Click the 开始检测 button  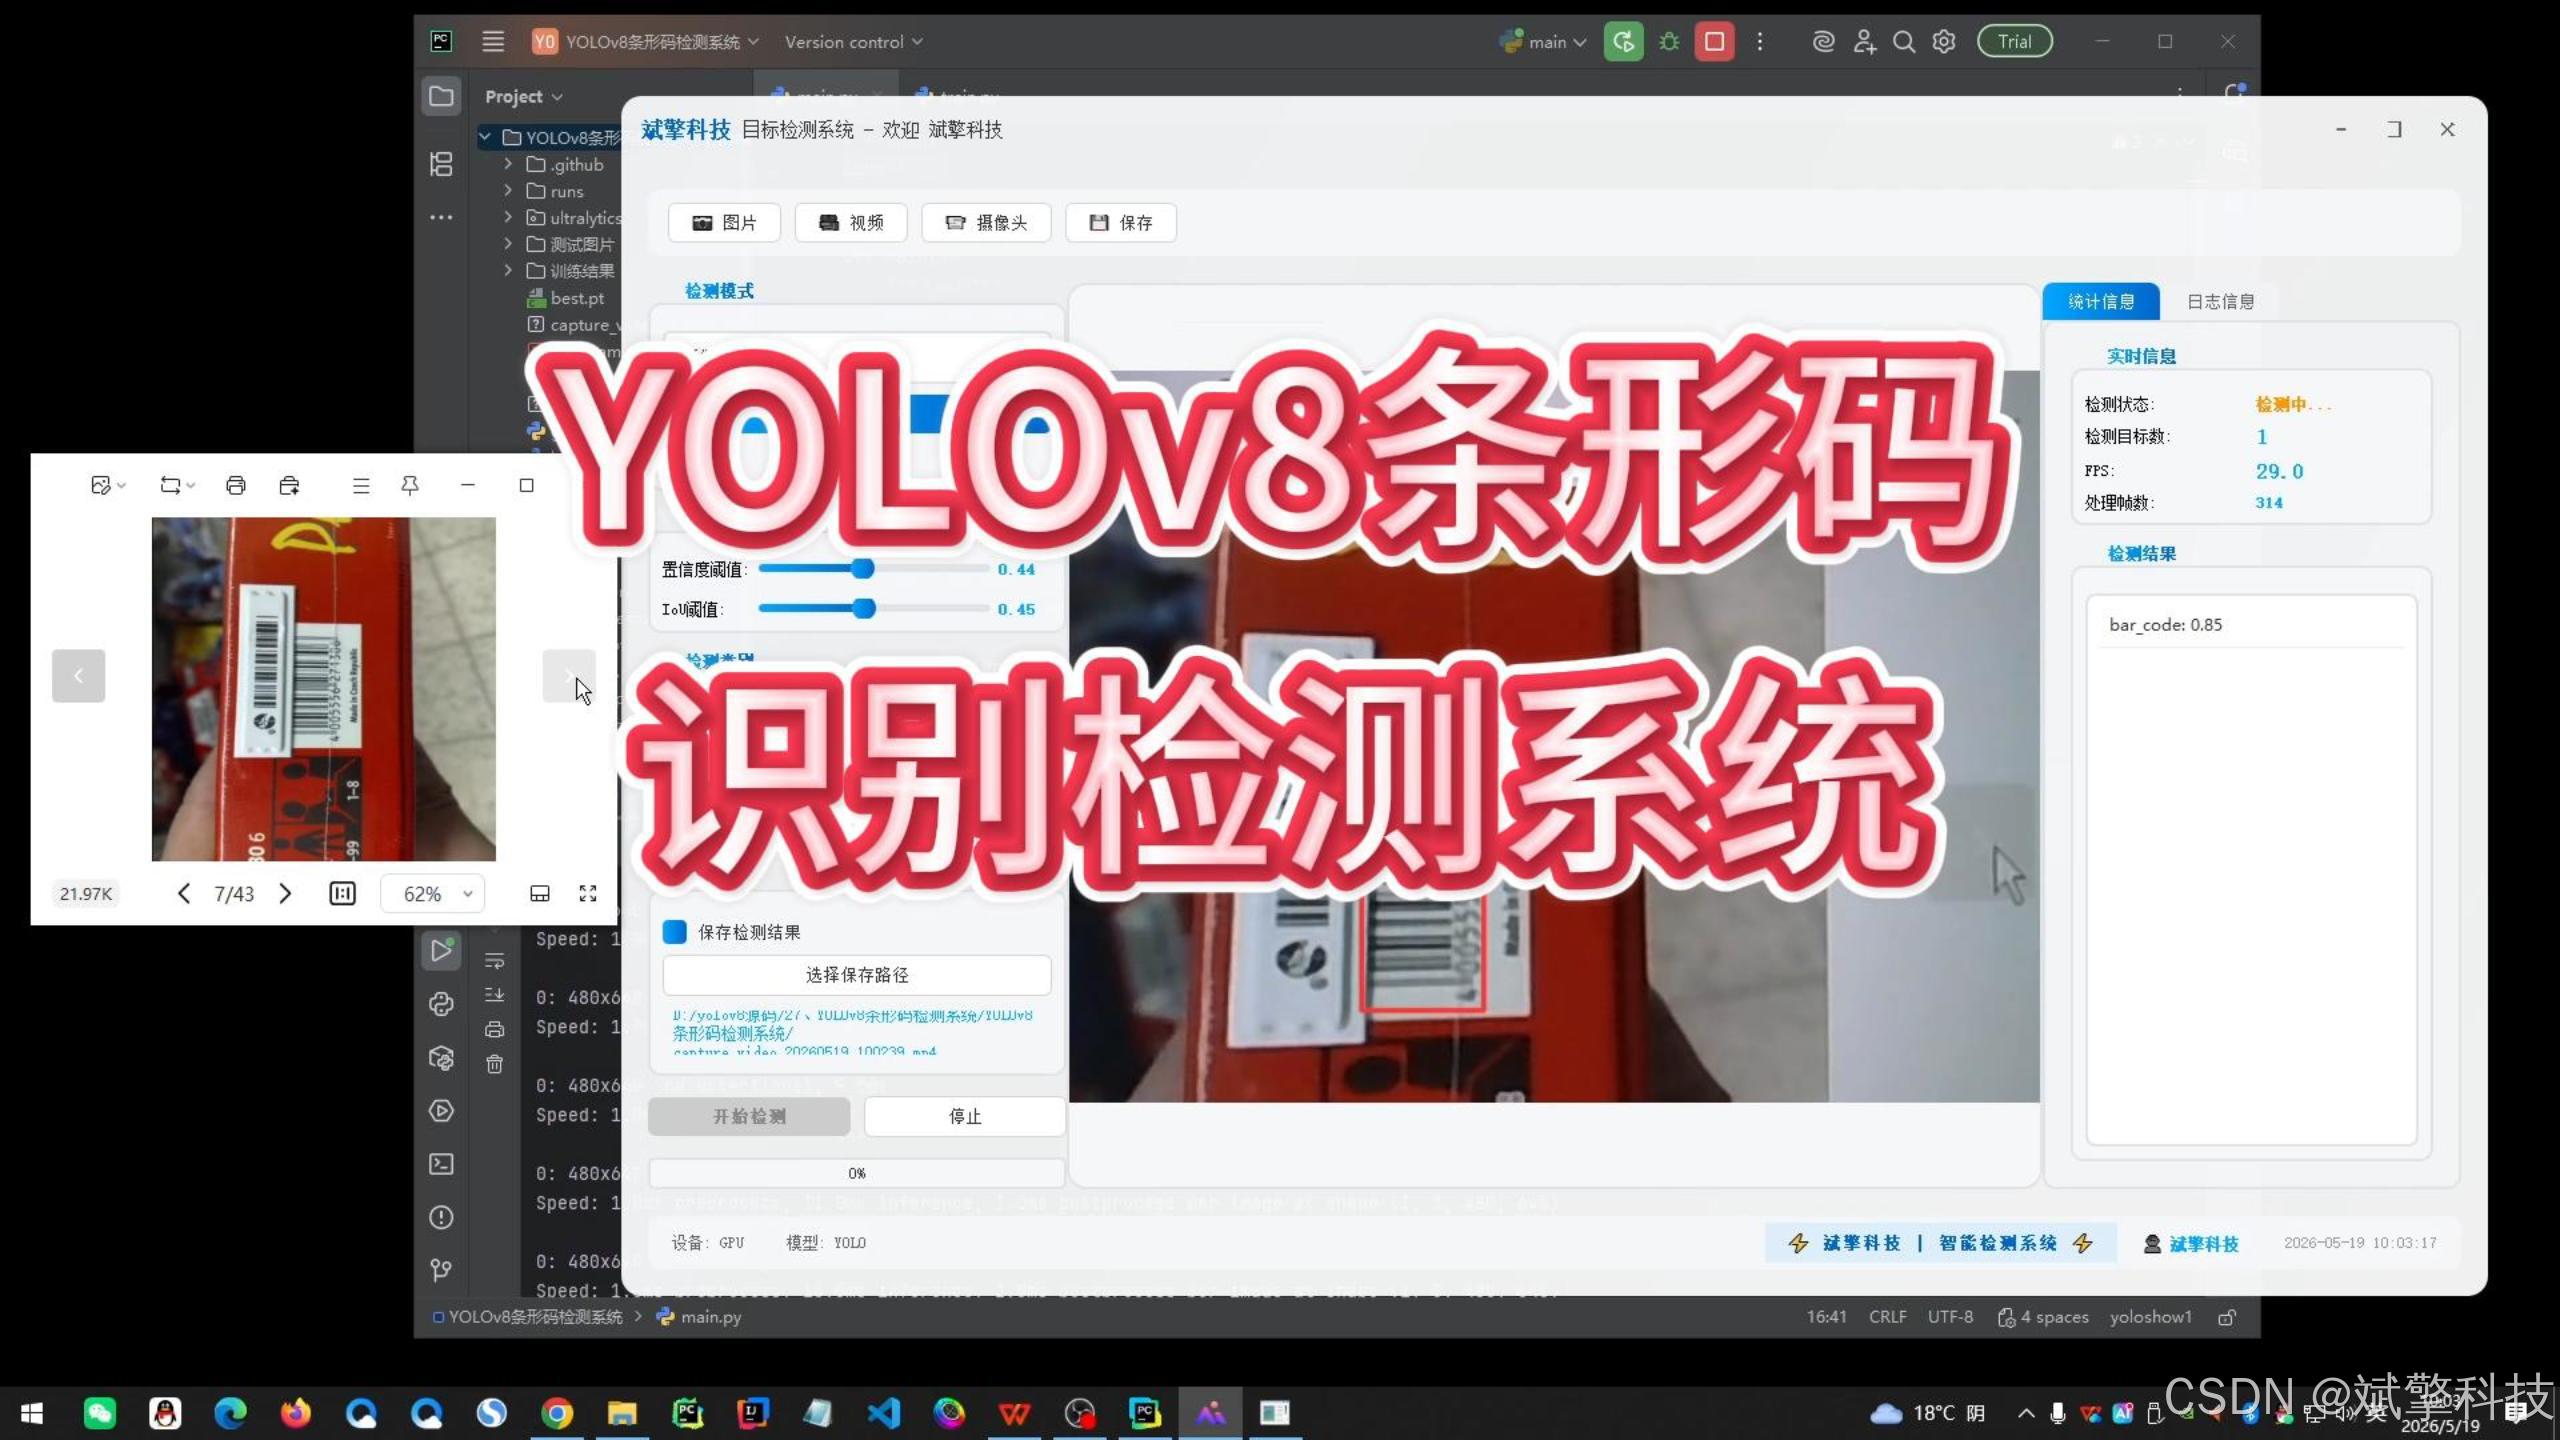[749, 1116]
